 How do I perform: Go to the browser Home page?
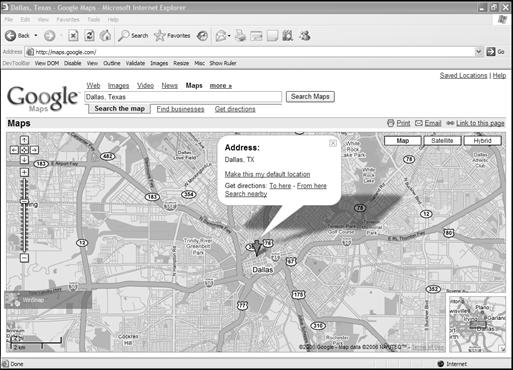point(106,35)
